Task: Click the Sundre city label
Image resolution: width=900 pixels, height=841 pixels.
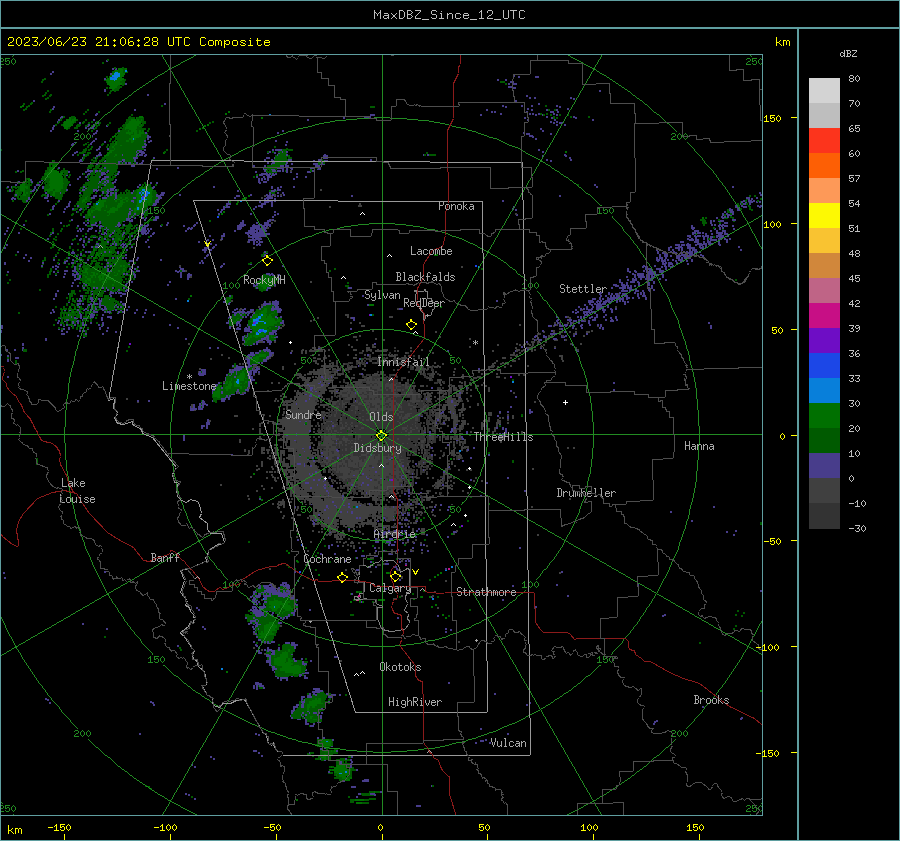Action: click(303, 414)
